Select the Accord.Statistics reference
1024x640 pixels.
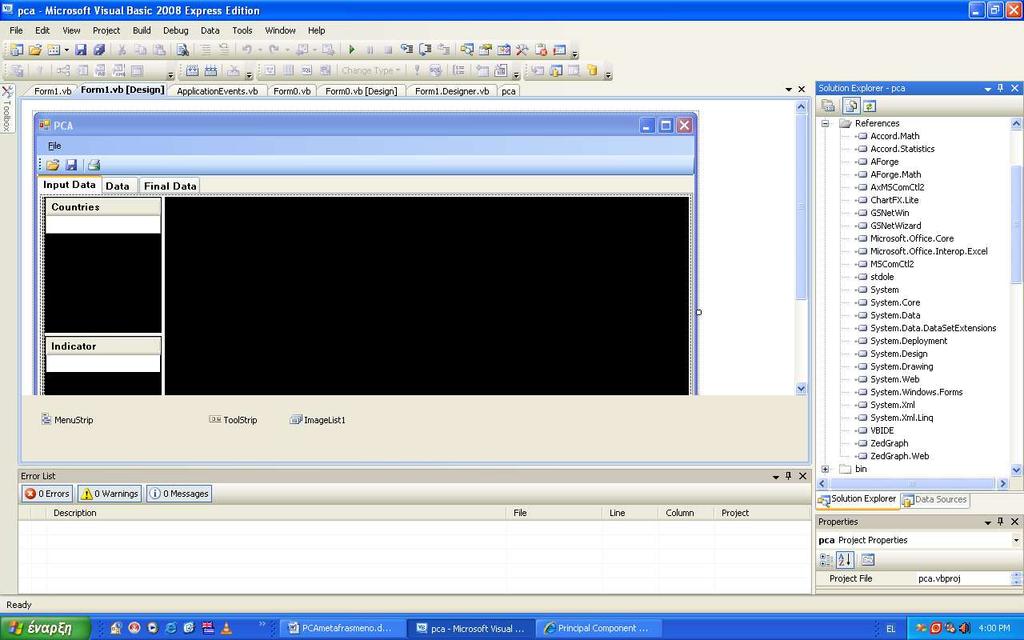click(x=902, y=149)
